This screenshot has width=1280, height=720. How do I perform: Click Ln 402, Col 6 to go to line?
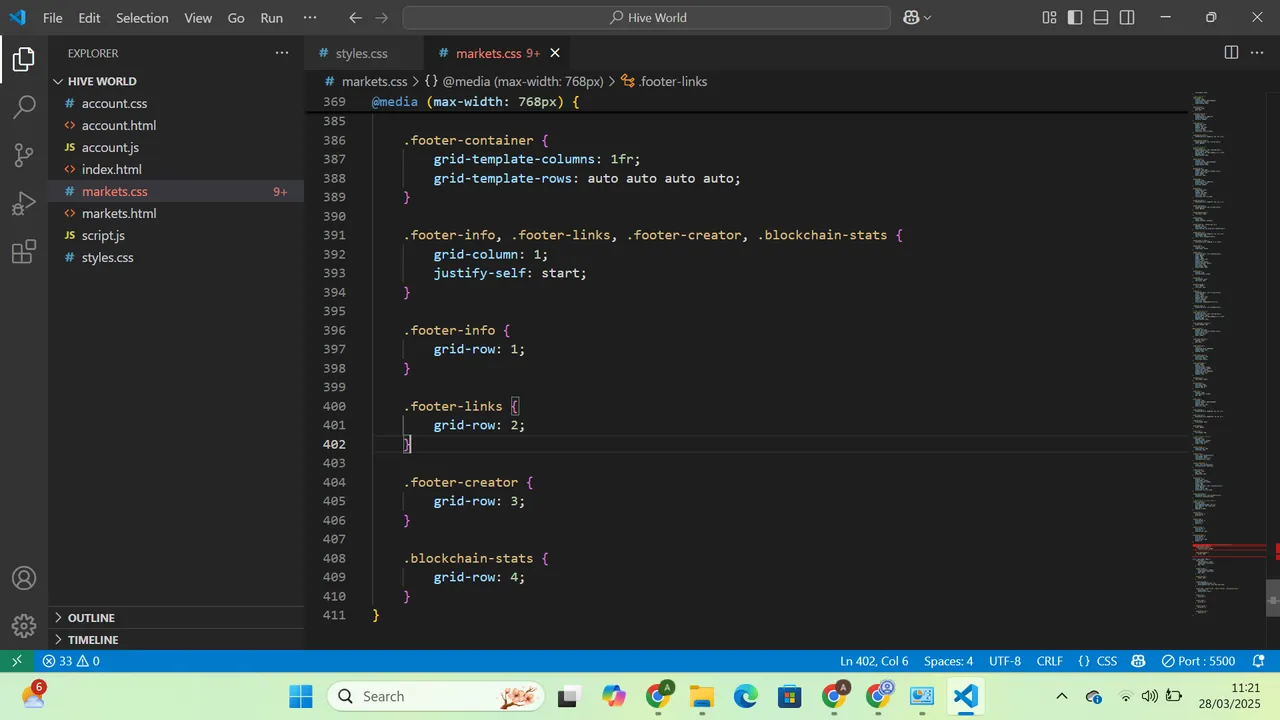(874, 661)
